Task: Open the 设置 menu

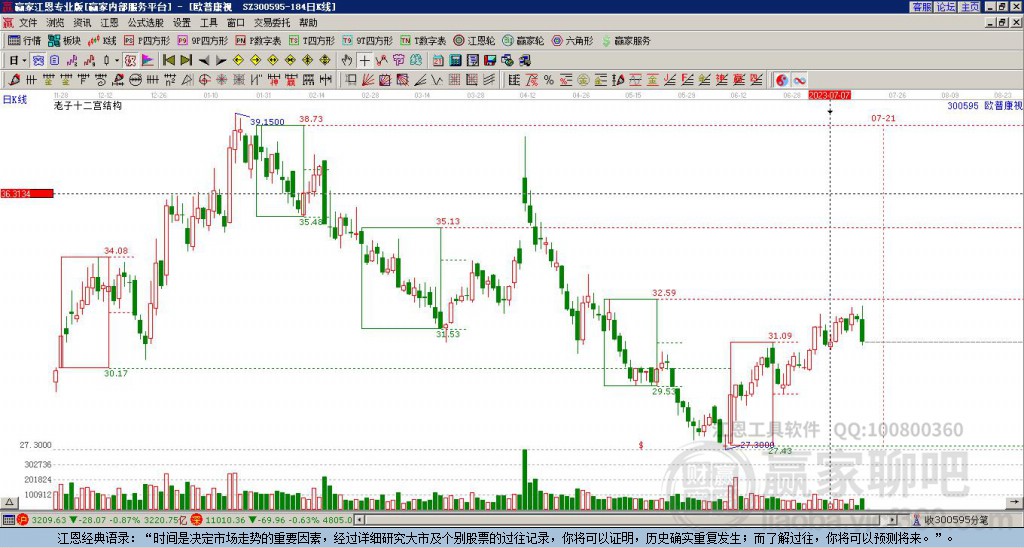Action: 182,23
